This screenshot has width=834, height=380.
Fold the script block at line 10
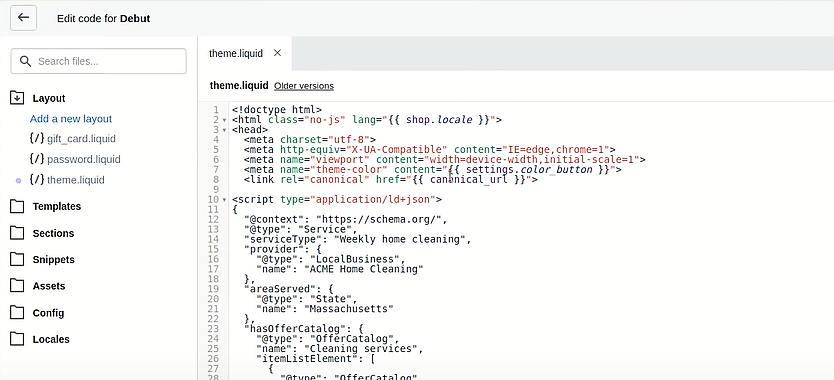225,200
